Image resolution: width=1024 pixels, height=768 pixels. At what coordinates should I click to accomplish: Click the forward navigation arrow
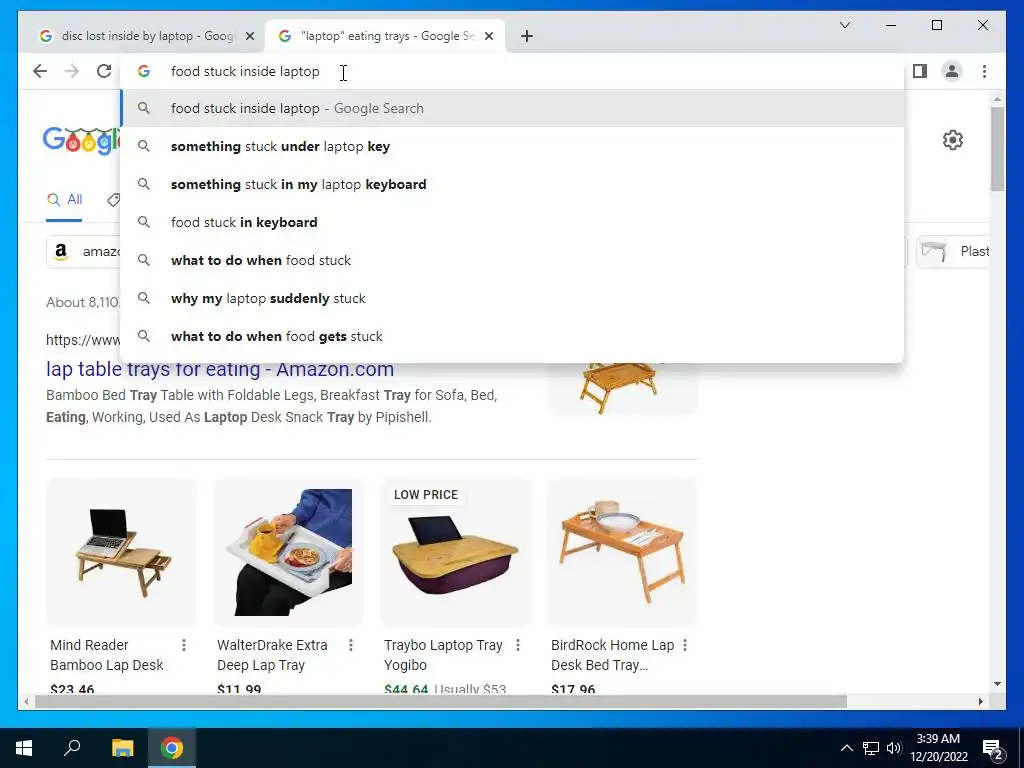point(72,71)
